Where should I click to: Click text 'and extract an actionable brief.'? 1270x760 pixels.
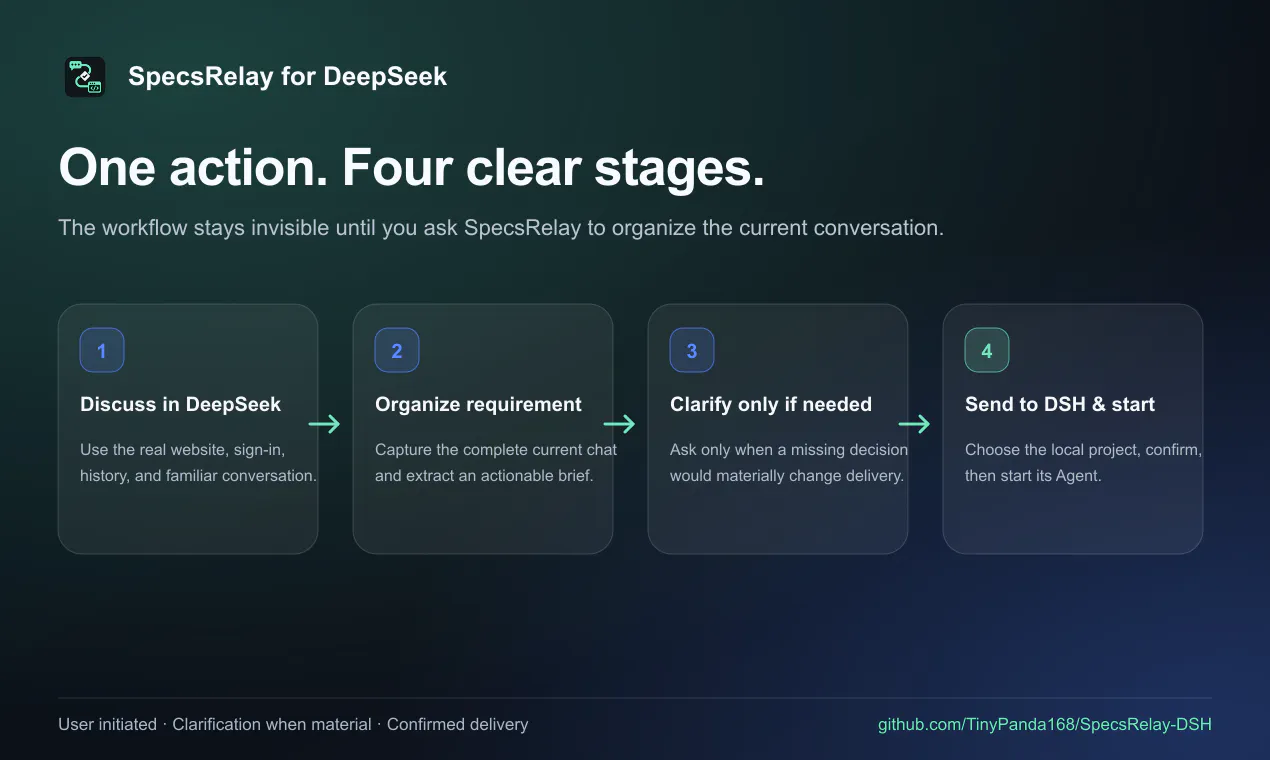[484, 476]
